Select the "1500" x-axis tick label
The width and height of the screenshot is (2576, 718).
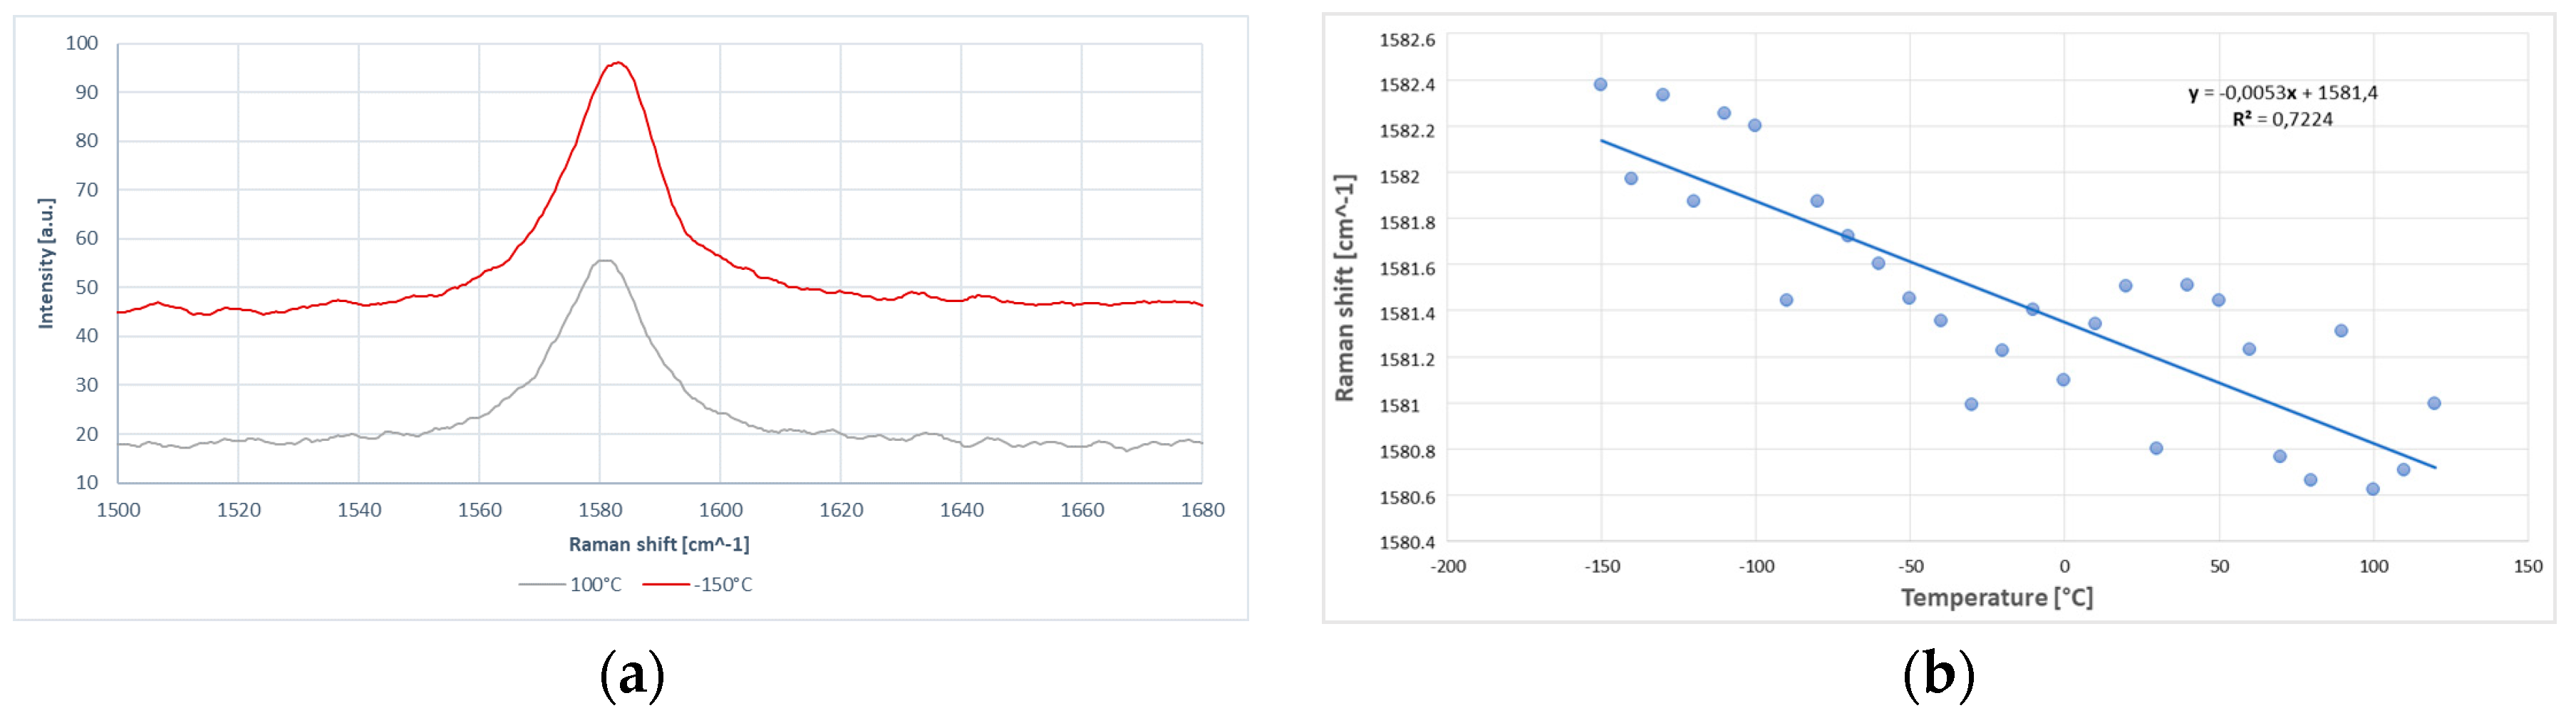[118, 511]
